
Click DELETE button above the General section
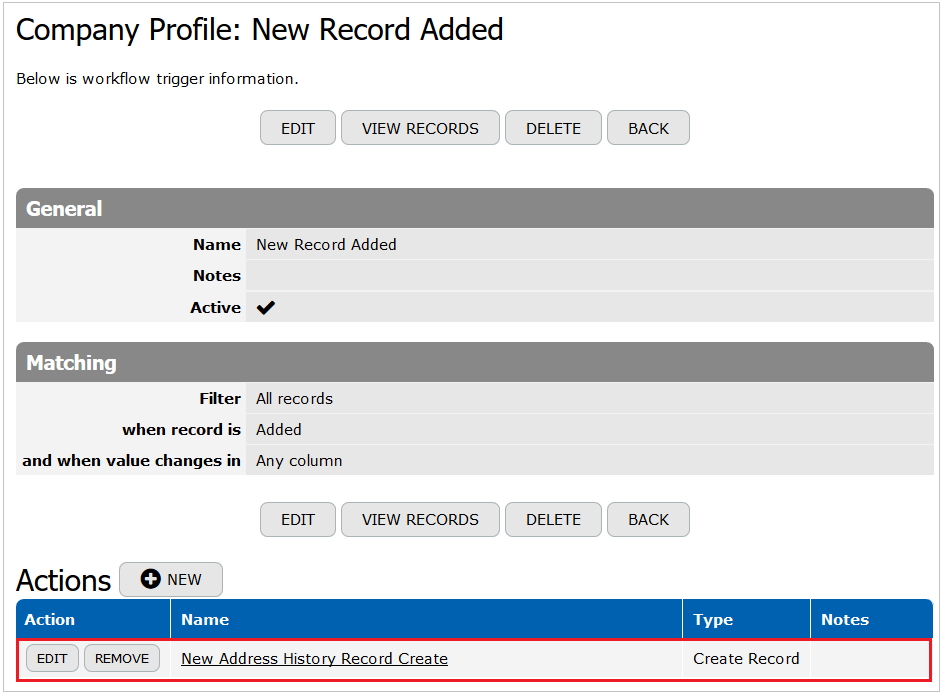pos(553,128)
